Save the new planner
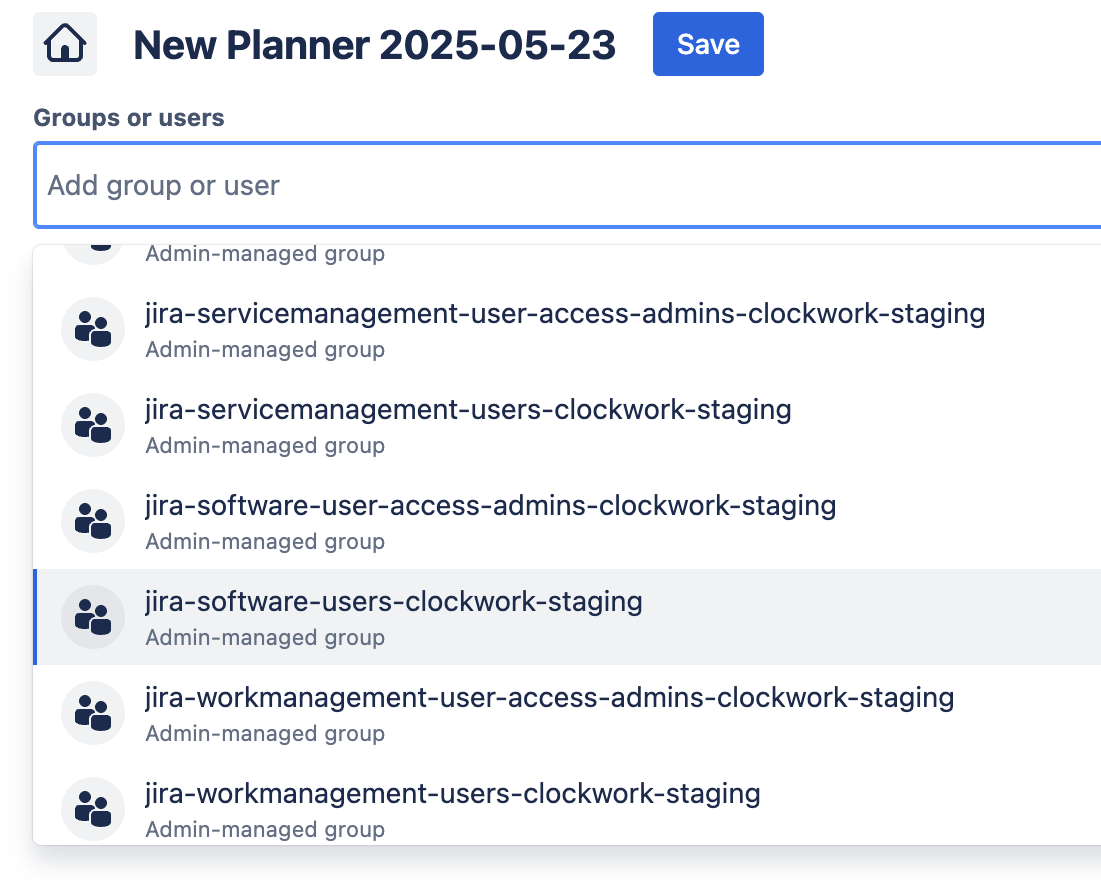 click(x=708, y=44)
